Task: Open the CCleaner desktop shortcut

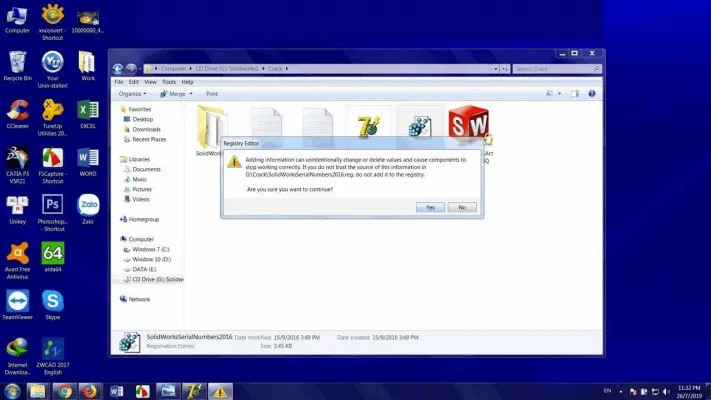Action: click(17, 111)
